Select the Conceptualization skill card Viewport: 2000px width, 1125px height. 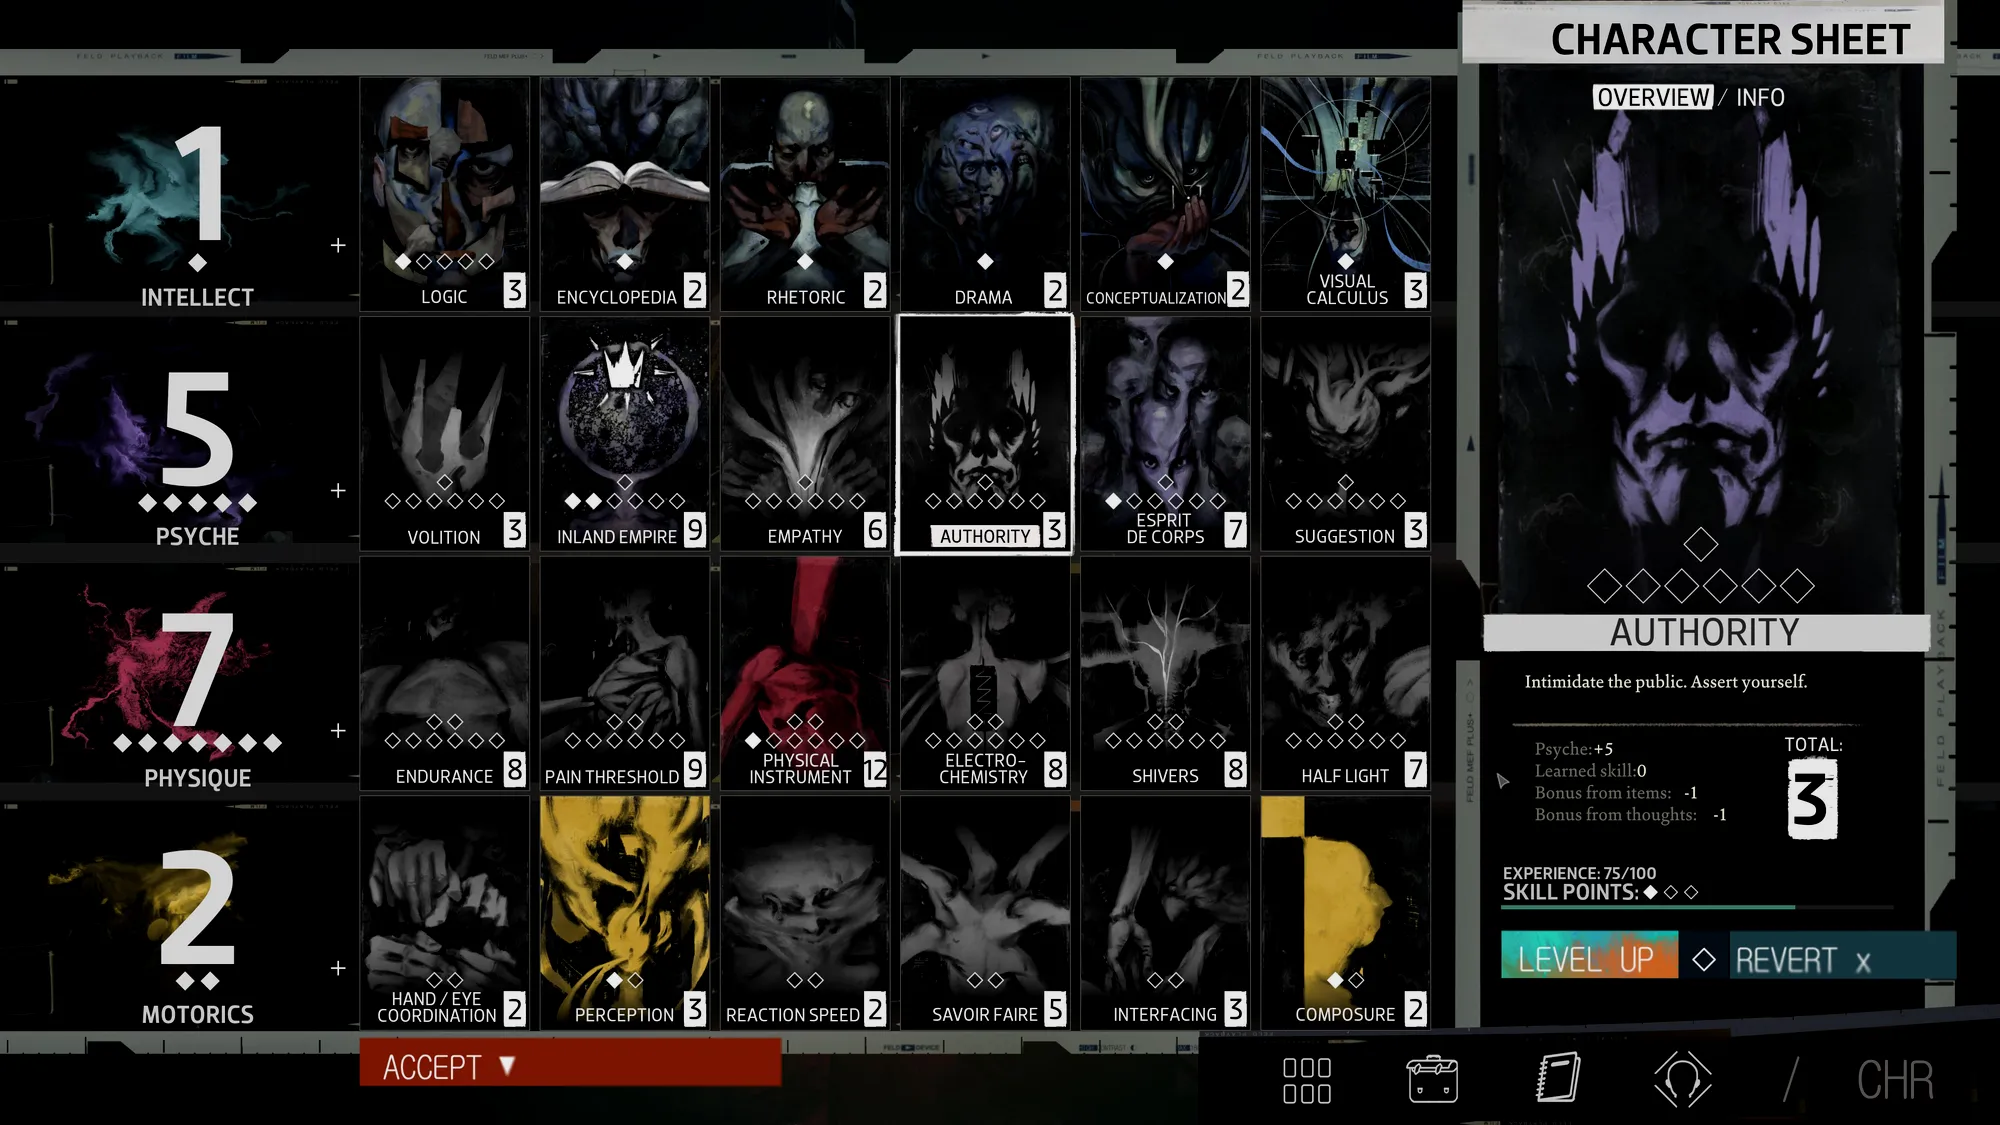pyautogui.click(x=1165, y=194)
